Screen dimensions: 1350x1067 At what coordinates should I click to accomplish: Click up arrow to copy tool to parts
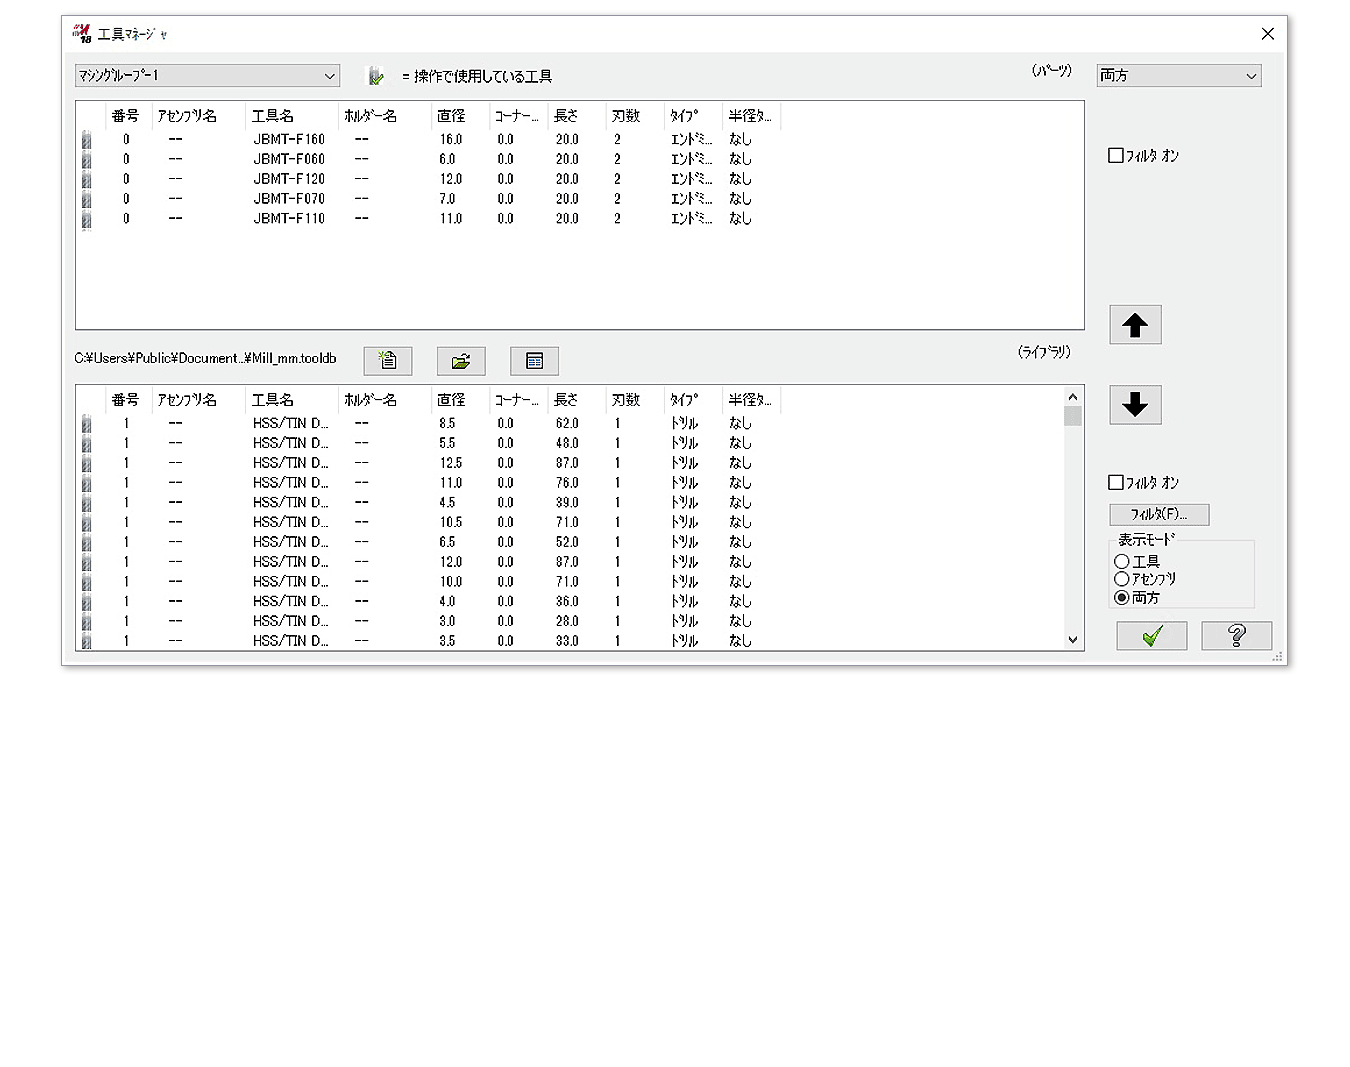[1135, 325]
